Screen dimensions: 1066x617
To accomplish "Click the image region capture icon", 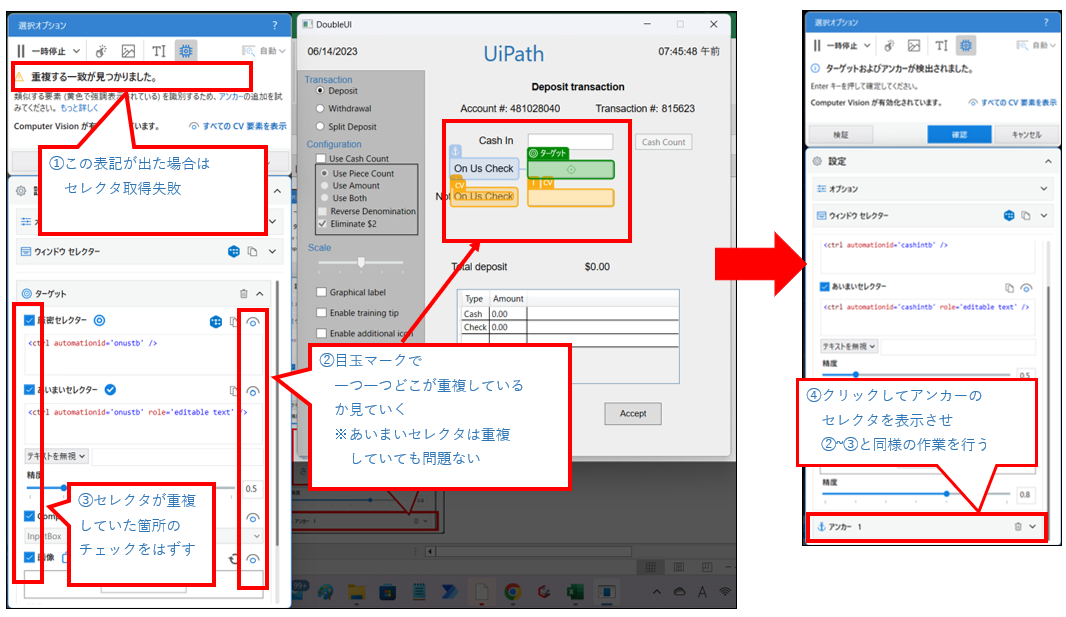I will click(x=128, y=49).
